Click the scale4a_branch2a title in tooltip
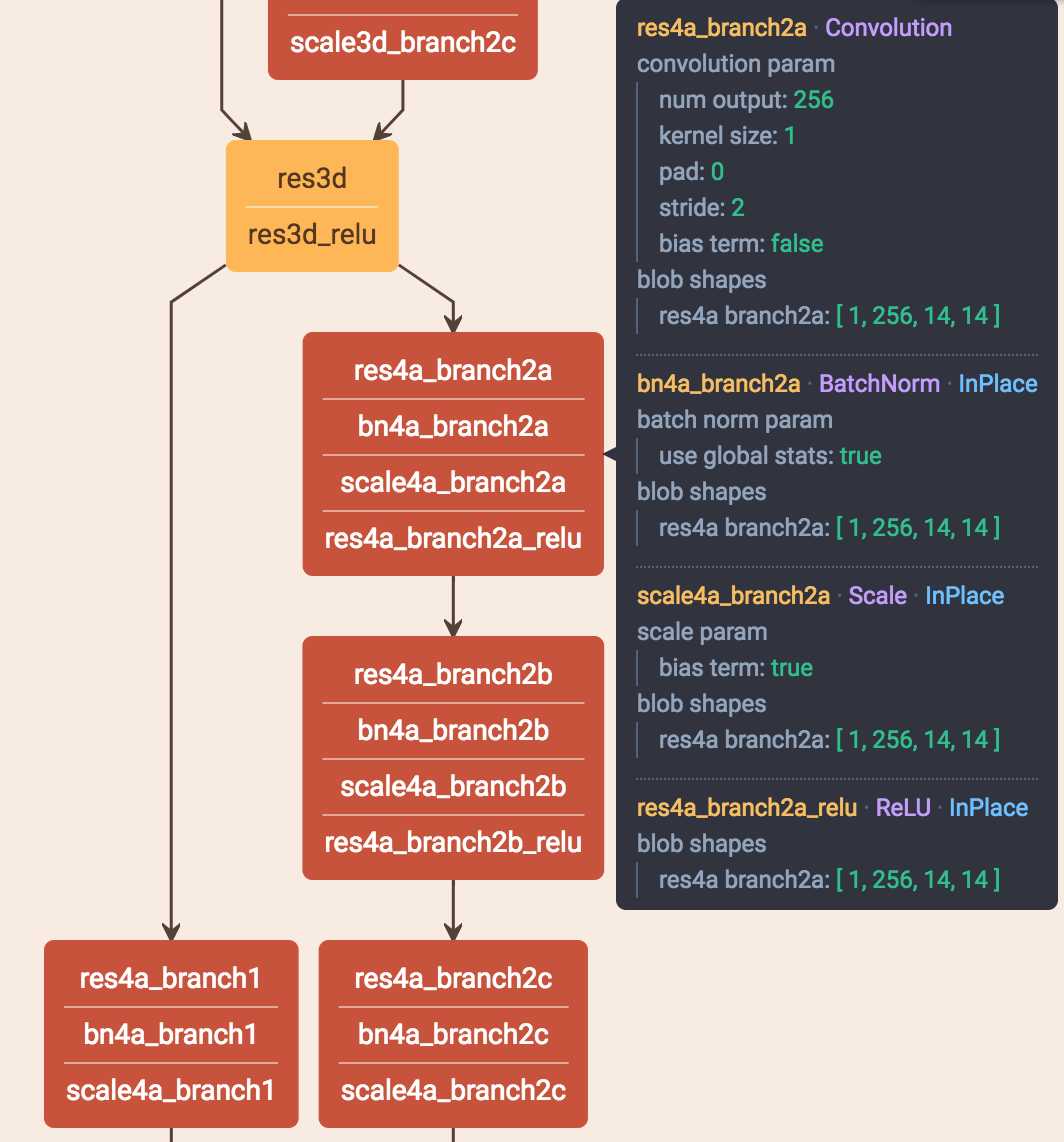This screenshot has width=1064, height=1142. click(733, 596)
